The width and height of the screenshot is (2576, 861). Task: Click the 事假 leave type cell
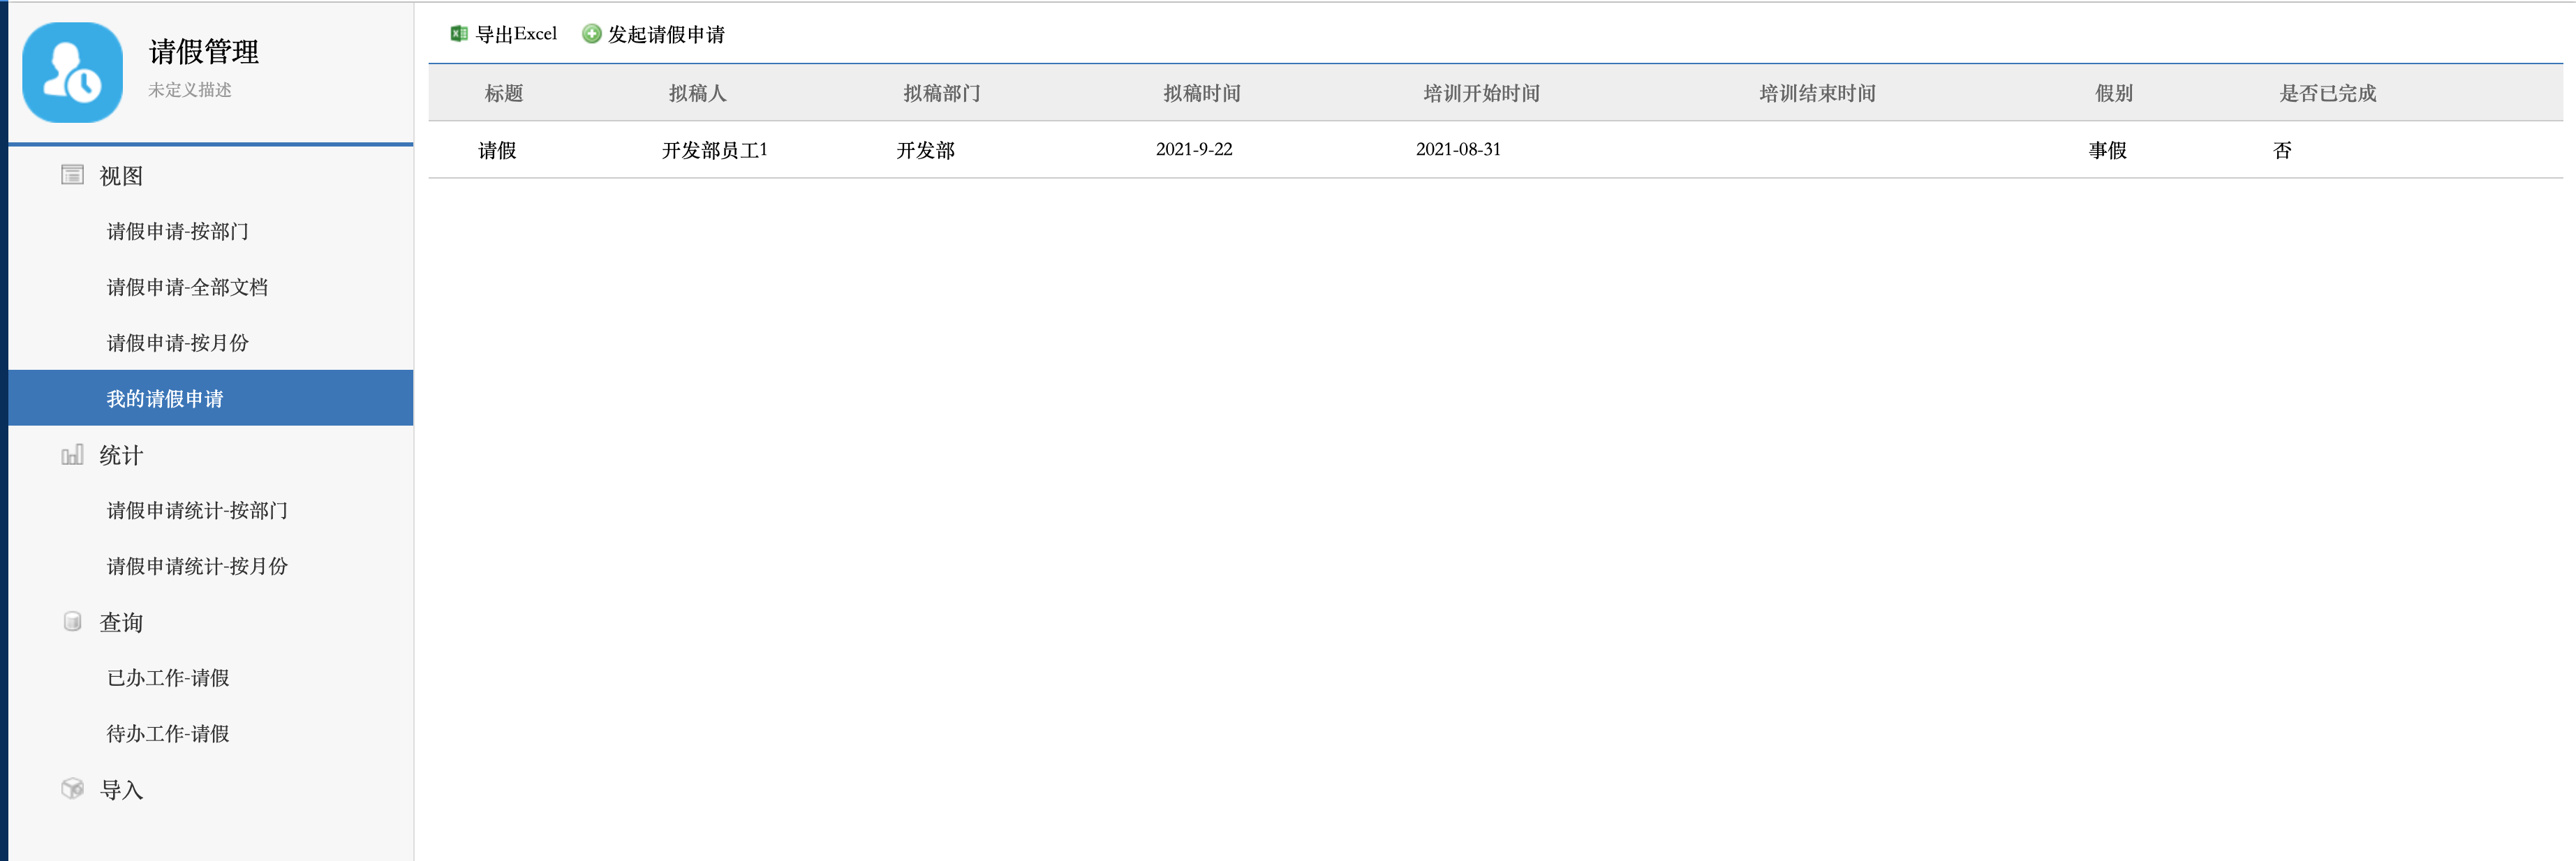click(x=2107, y=150)
